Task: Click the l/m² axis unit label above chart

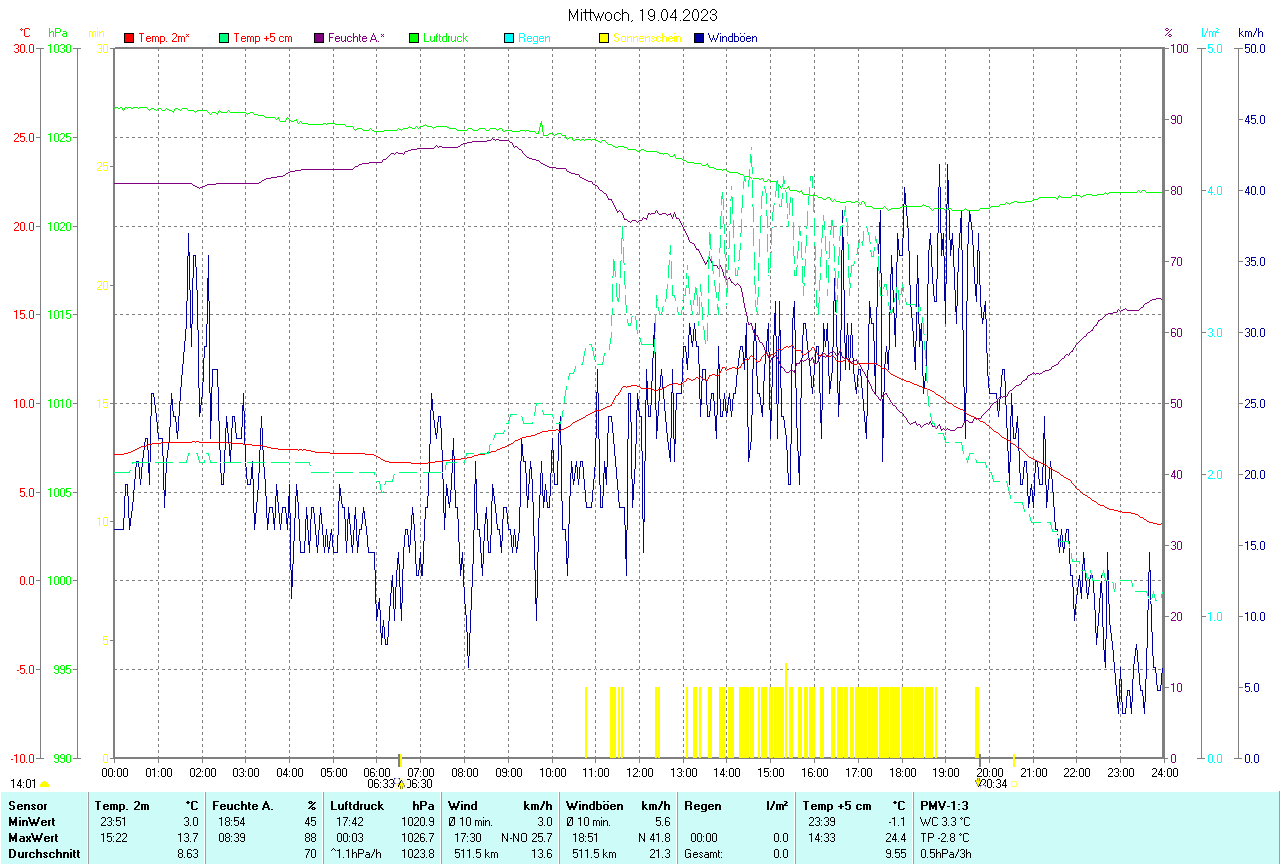Action: (1212, 33)
